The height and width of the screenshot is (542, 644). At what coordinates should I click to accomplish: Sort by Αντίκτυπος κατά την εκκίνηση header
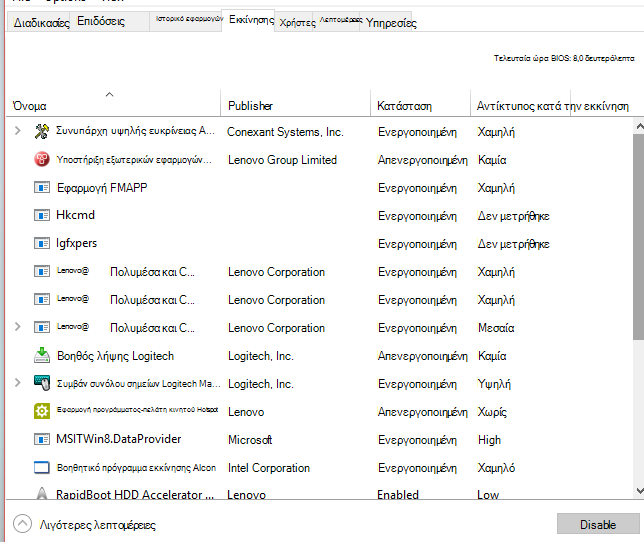click(552, 106)
